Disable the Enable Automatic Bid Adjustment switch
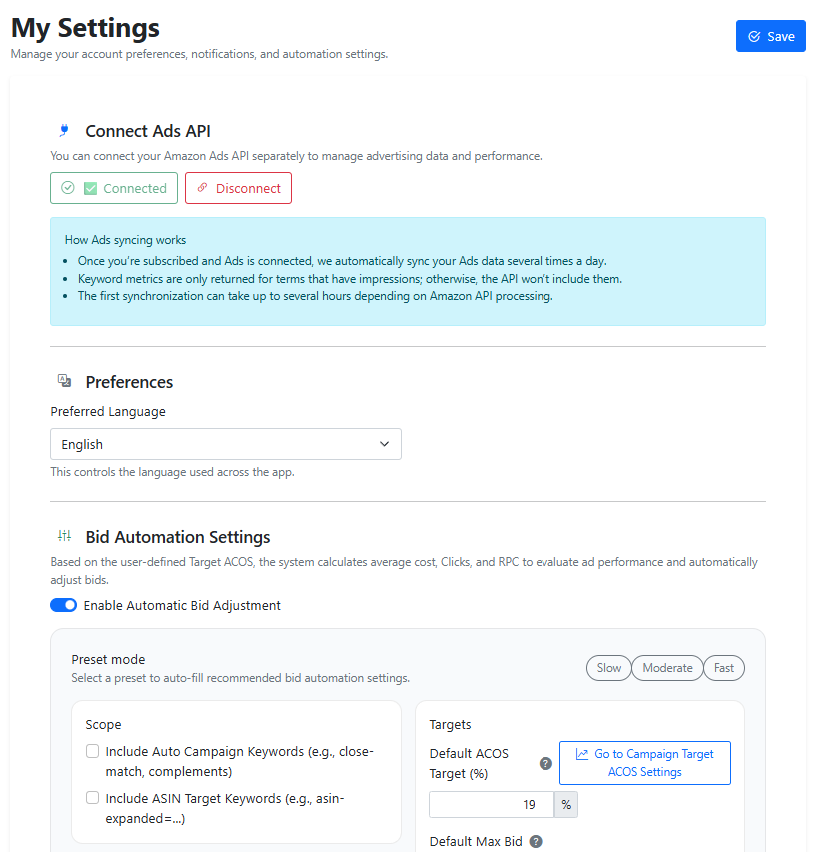Image resolution: width=817 pixels, height=852 pixels. coord(64,605)
